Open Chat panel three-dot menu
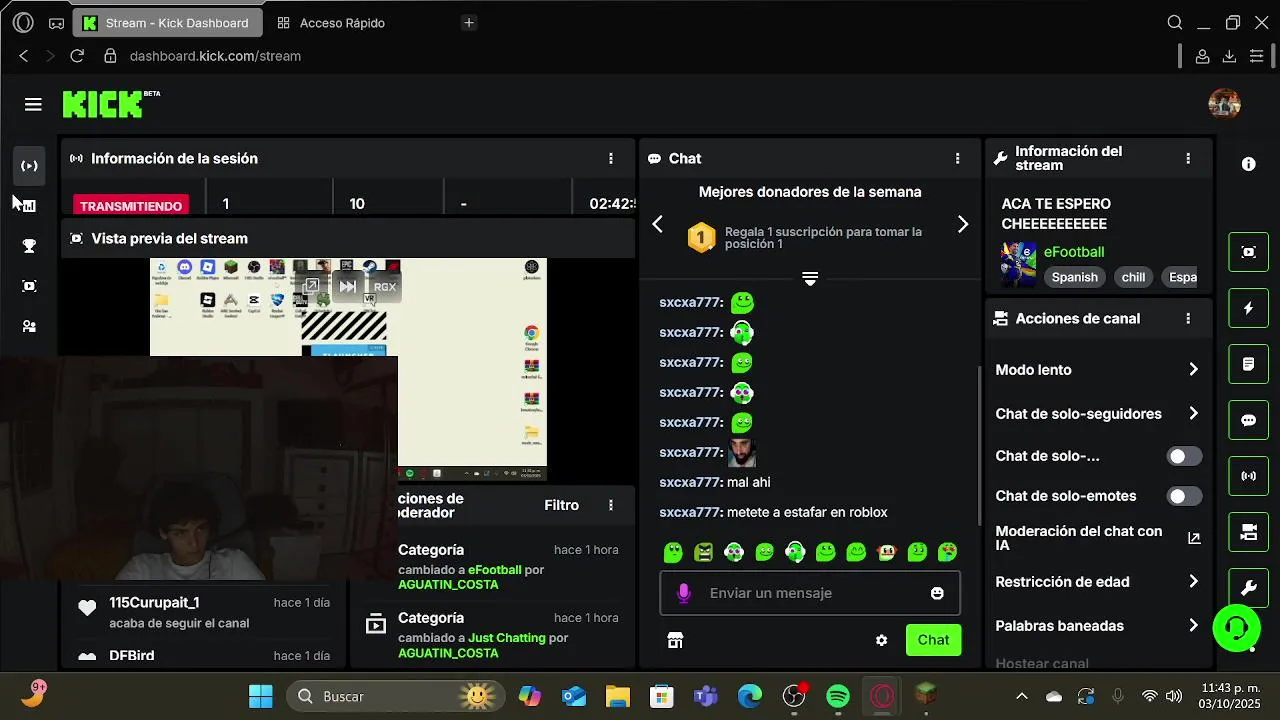The width and height of the screenshot is (1280, 720). [x=957, y=158]
